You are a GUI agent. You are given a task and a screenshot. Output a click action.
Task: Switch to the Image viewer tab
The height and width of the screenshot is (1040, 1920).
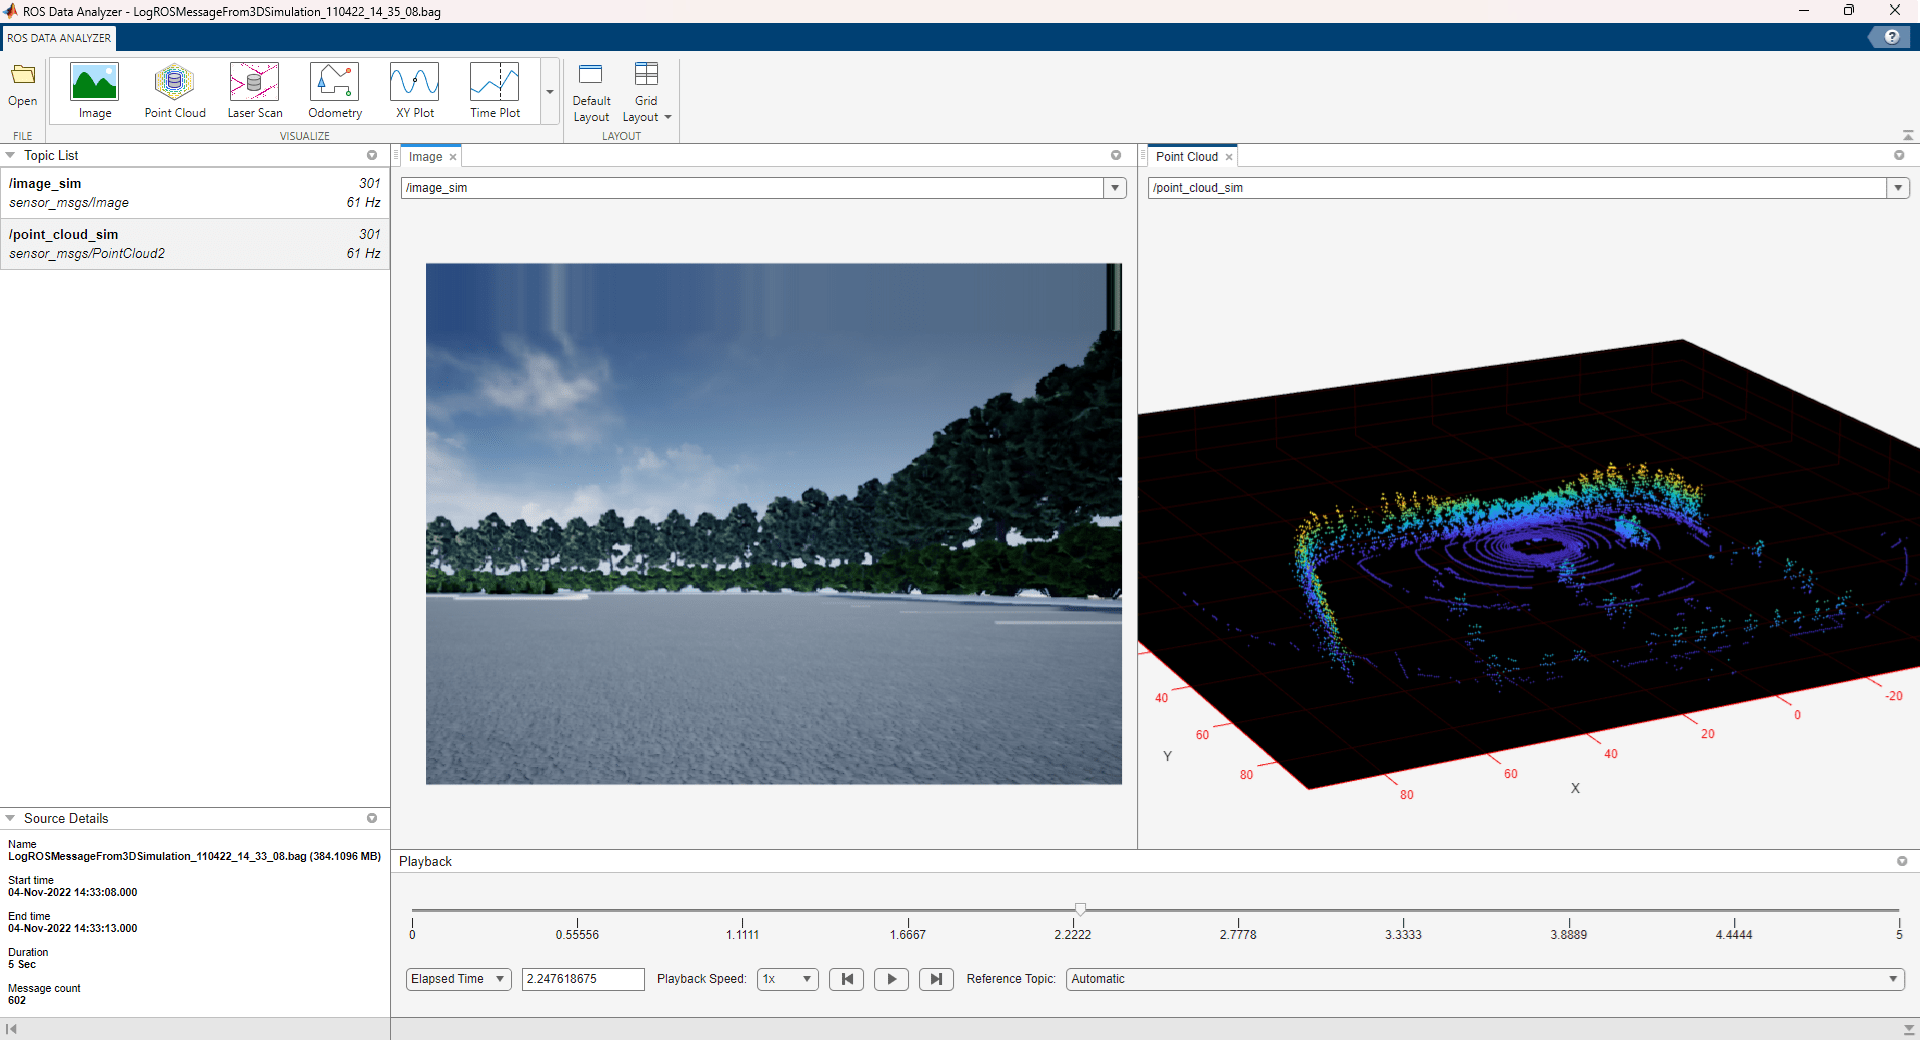click(x=424, y=156)
